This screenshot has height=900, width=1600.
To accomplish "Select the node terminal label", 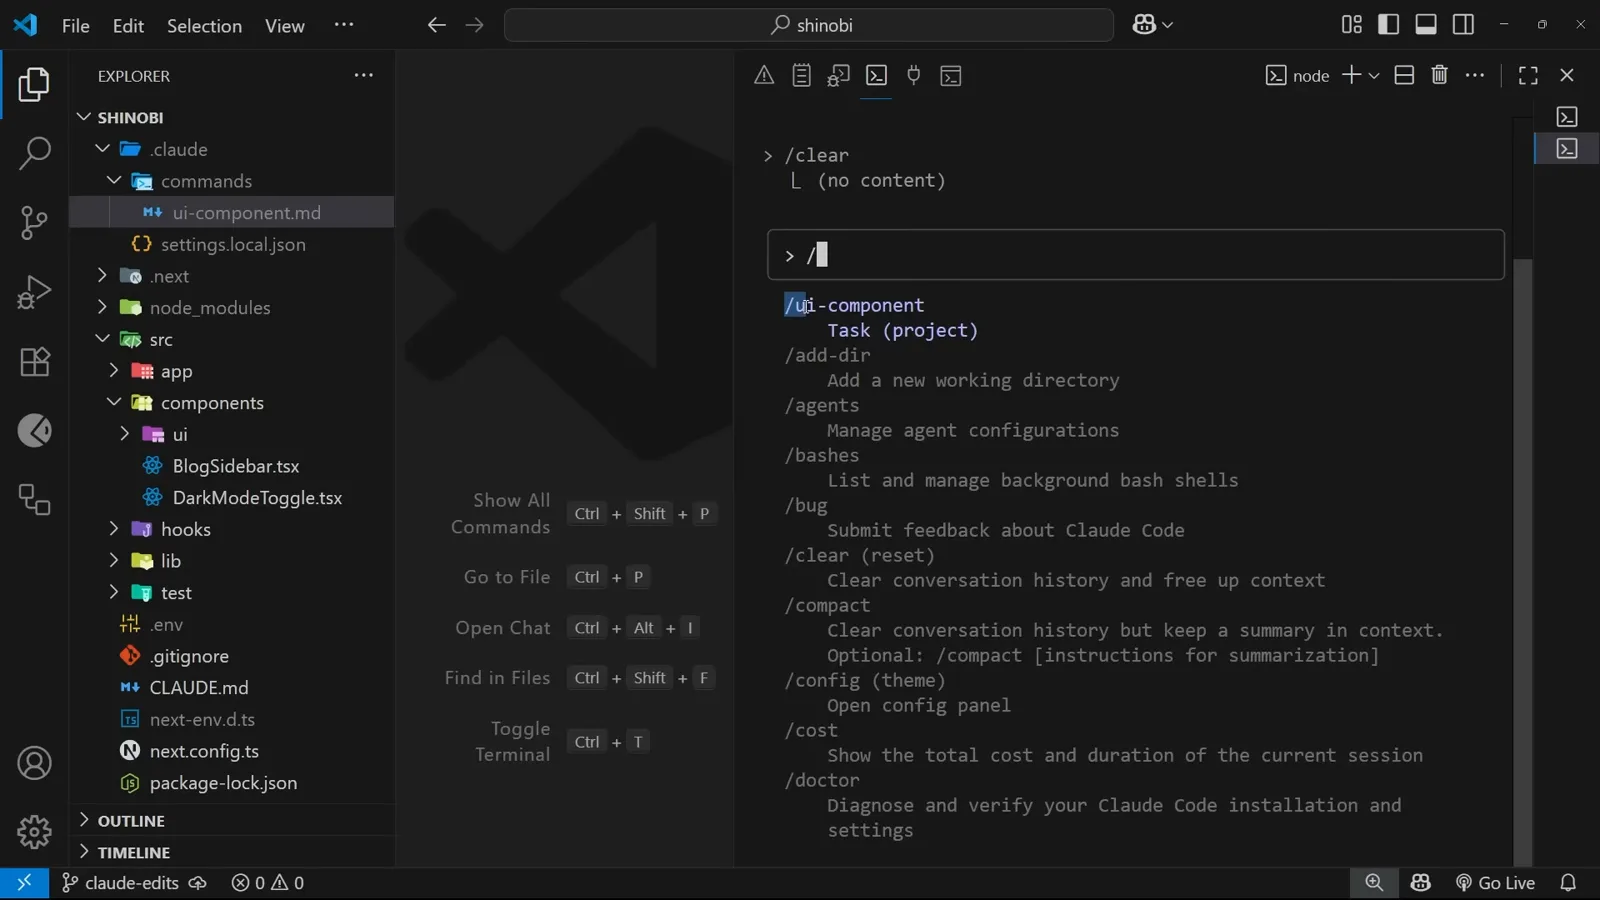I will click(x=1297, y=75).
